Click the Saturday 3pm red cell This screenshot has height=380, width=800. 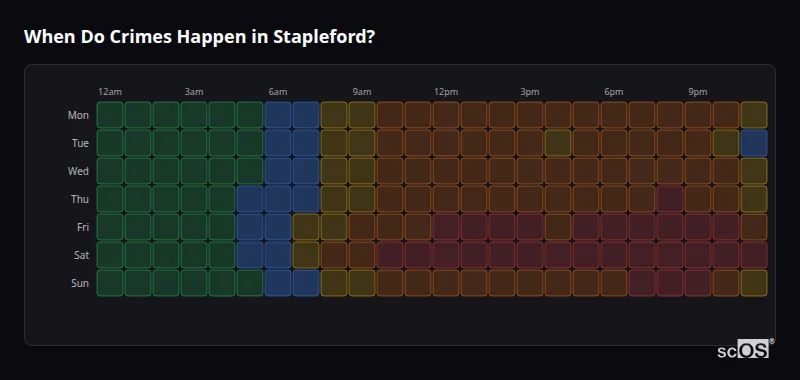click(530, 255)
